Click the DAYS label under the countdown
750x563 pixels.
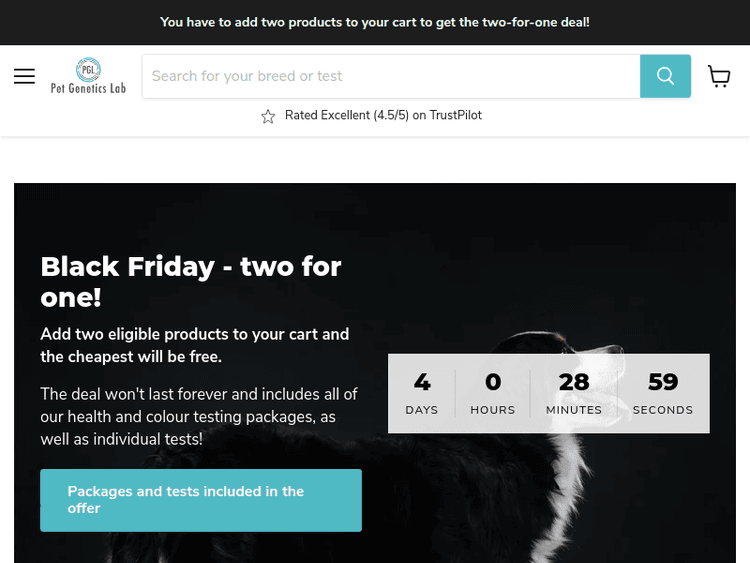[422, 410]
